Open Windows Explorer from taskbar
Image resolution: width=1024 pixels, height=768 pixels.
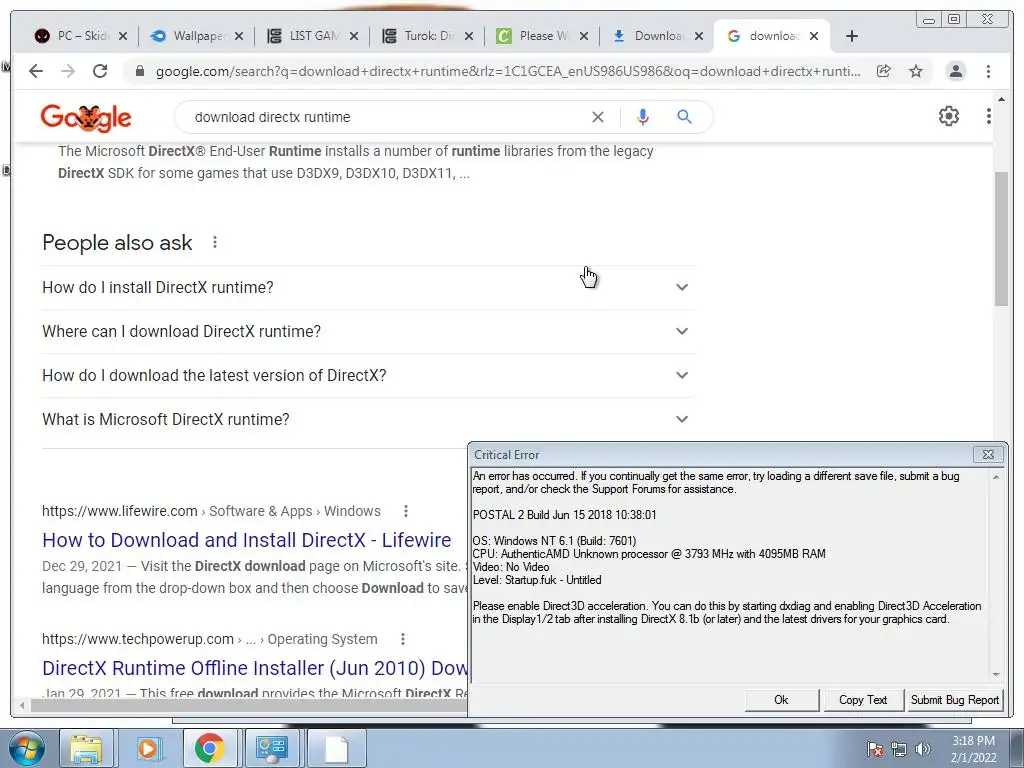coord(86,748)
